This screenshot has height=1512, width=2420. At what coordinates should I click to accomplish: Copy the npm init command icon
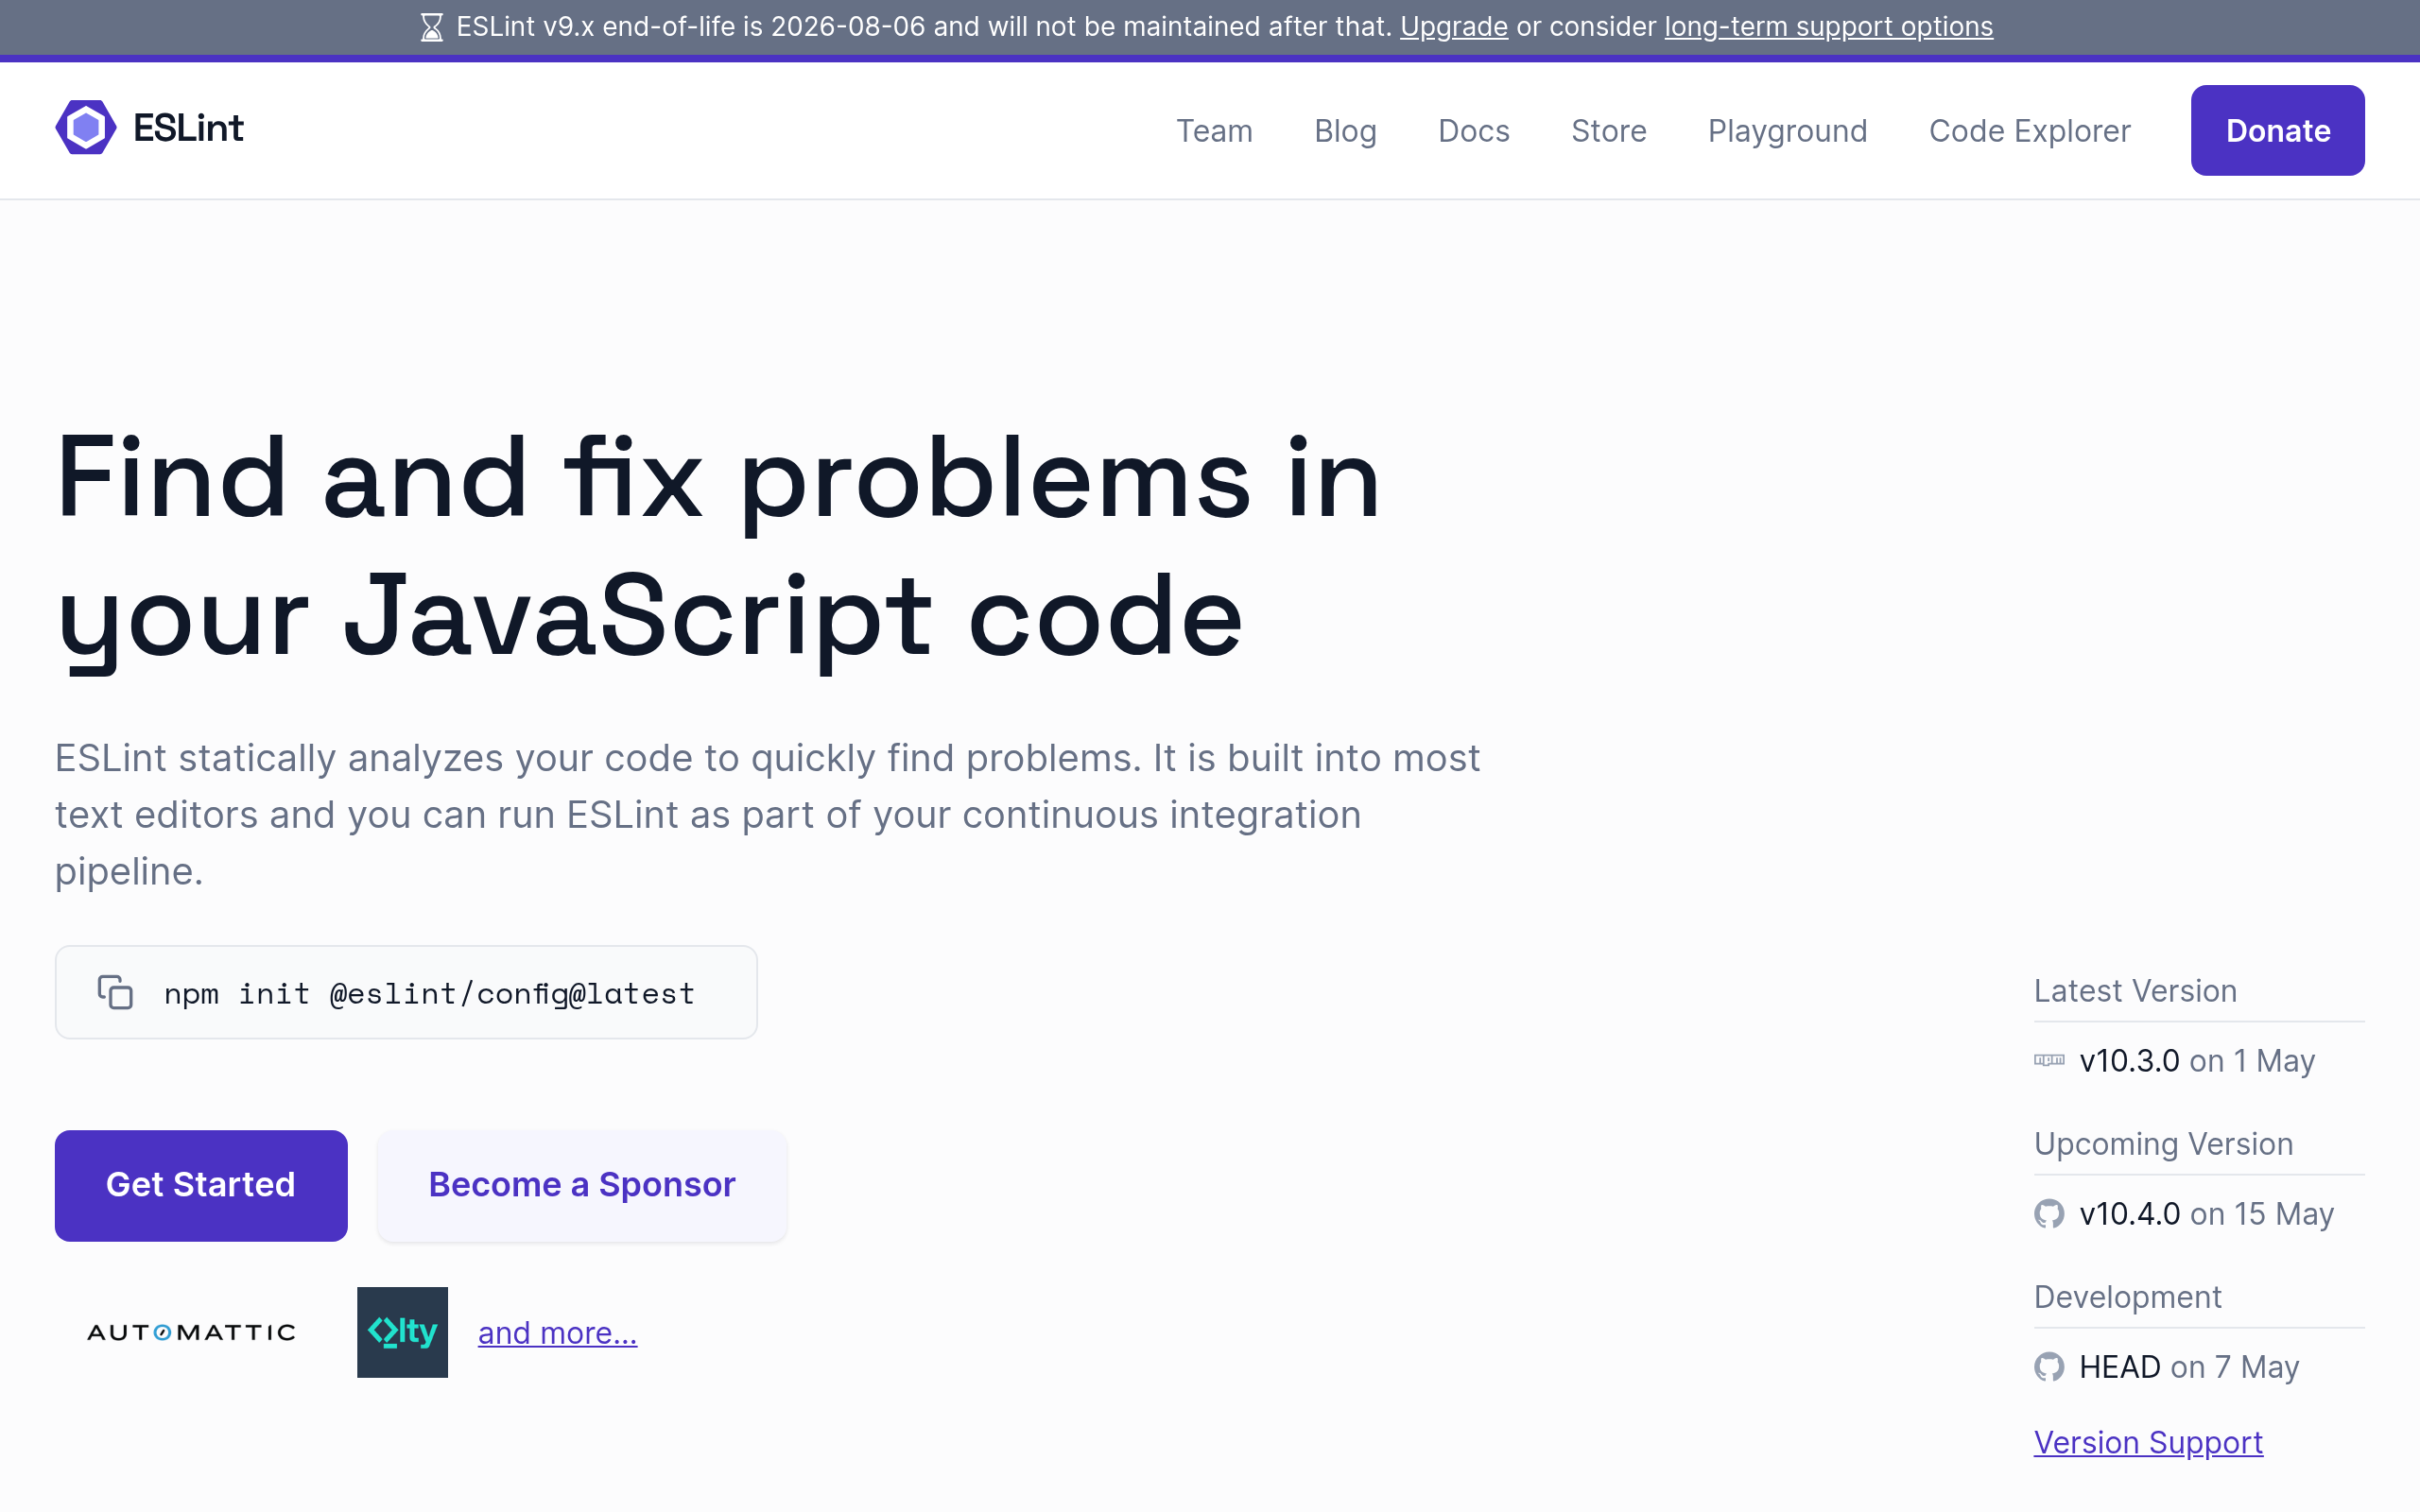tap(115, 992)
